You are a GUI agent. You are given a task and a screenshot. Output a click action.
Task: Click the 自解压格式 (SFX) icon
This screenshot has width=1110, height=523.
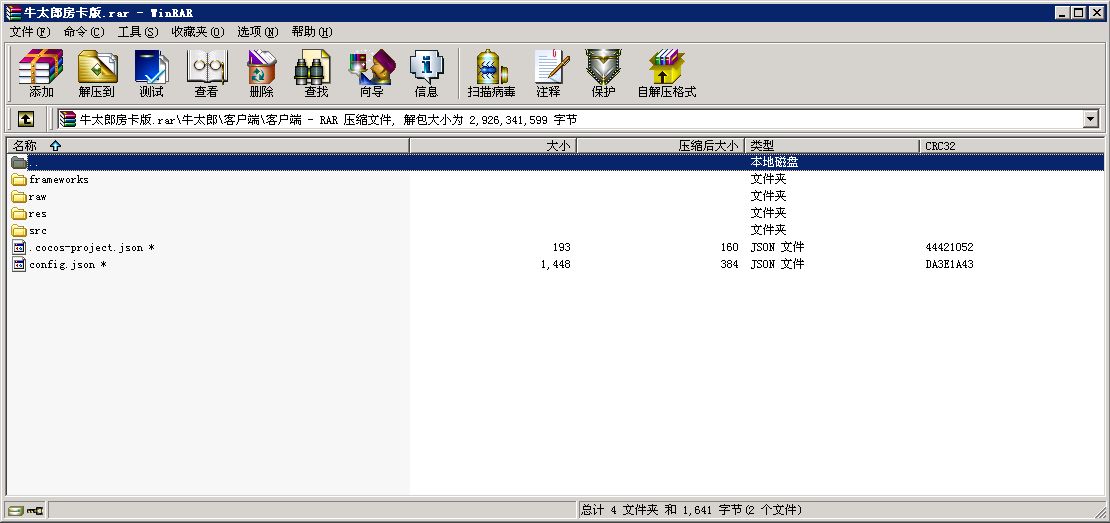pyautogui.click(x=666, y=74)
